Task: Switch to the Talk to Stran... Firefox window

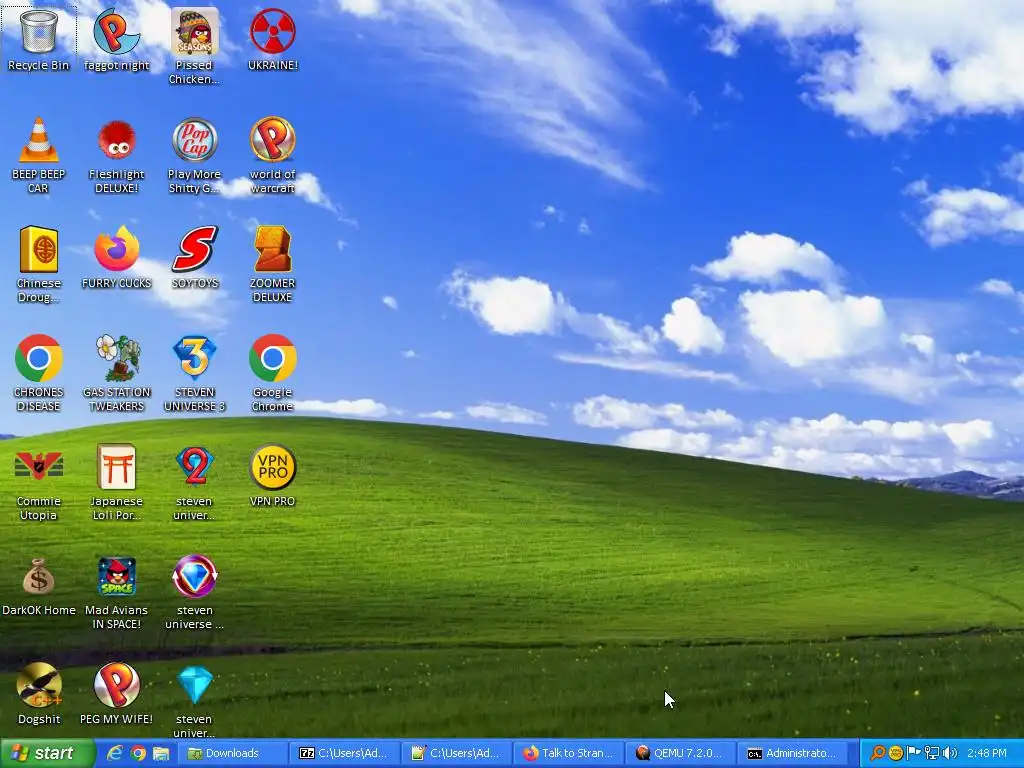Action: pyautogui.click(x=568, y=753)
